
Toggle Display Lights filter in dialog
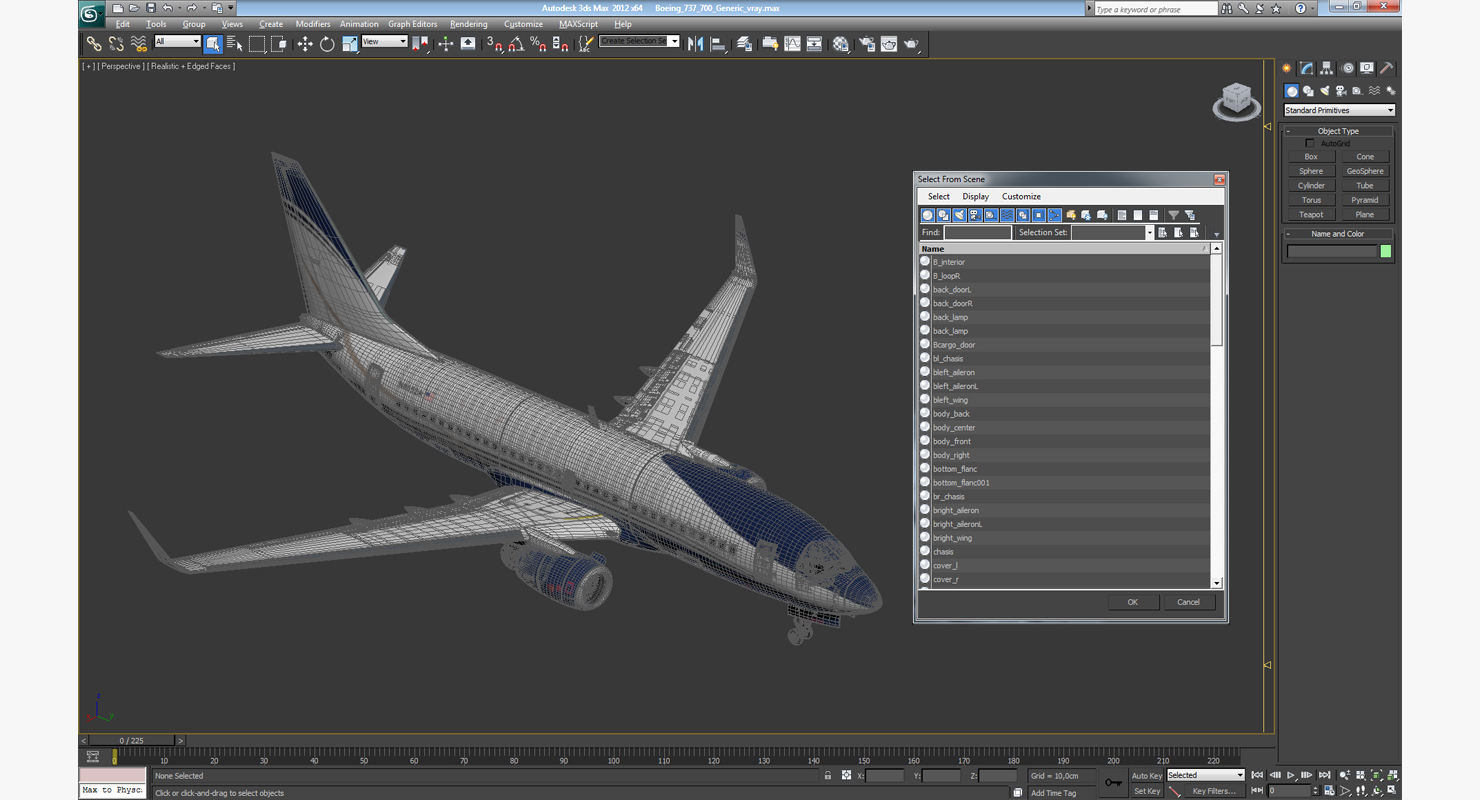pyautogui.click(x=959, y=215)
